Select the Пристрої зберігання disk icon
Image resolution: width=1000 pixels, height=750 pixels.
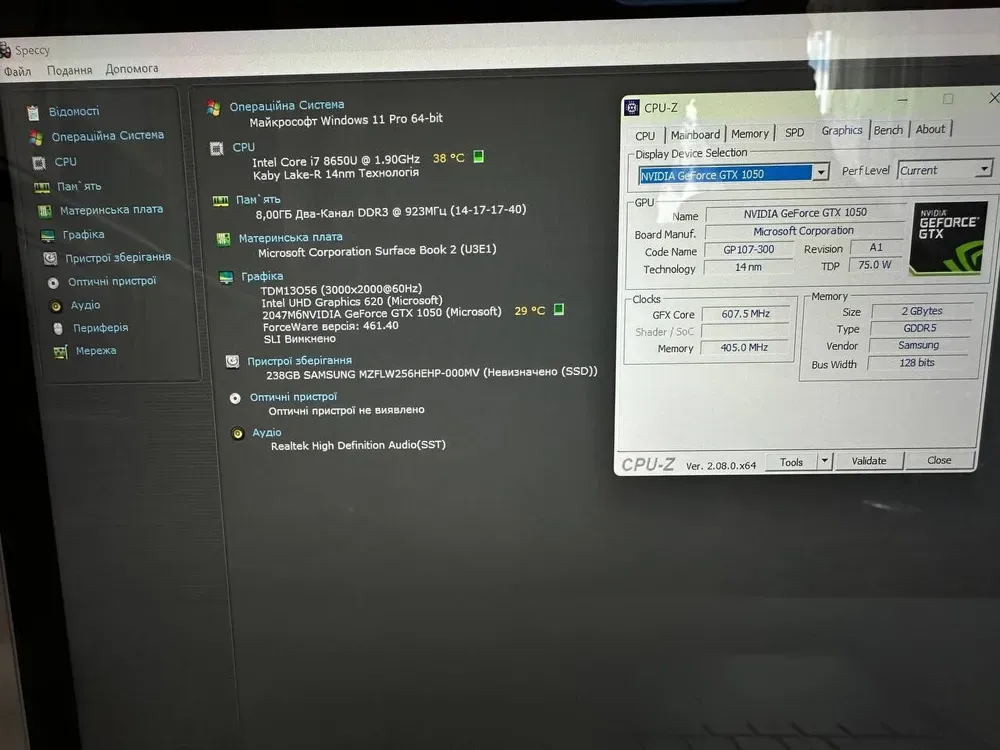coord(50,258)
